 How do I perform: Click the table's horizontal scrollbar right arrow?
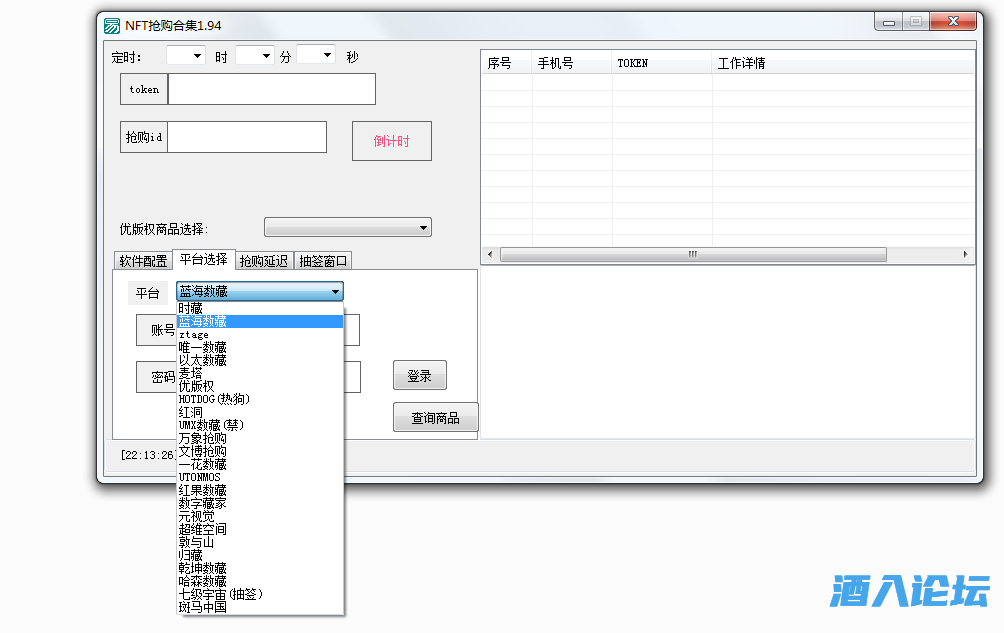[x=965, y=255]
